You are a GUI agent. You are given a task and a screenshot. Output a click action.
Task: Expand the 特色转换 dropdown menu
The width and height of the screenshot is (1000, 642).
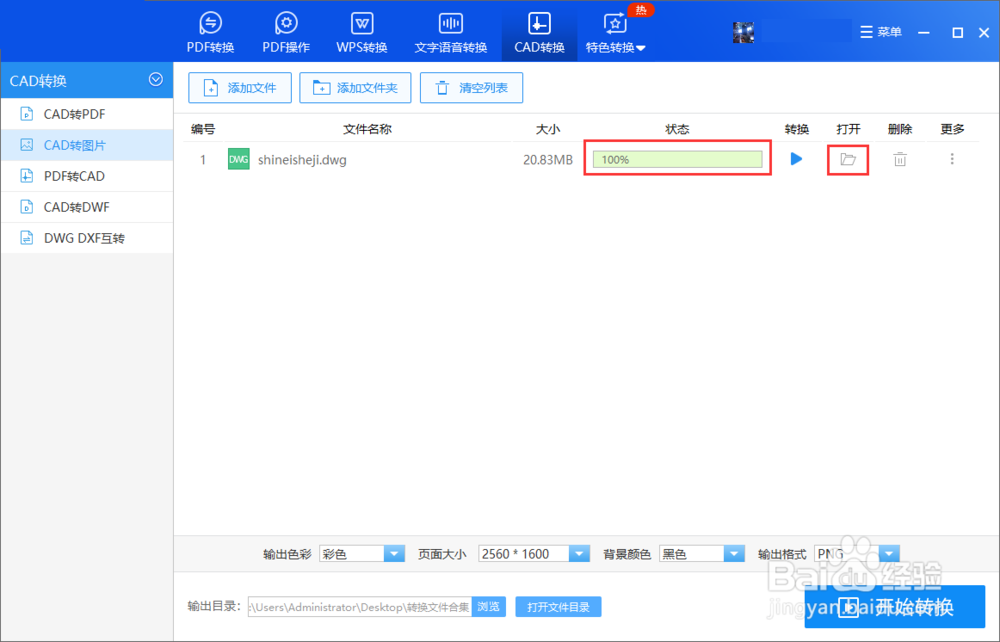615,32
